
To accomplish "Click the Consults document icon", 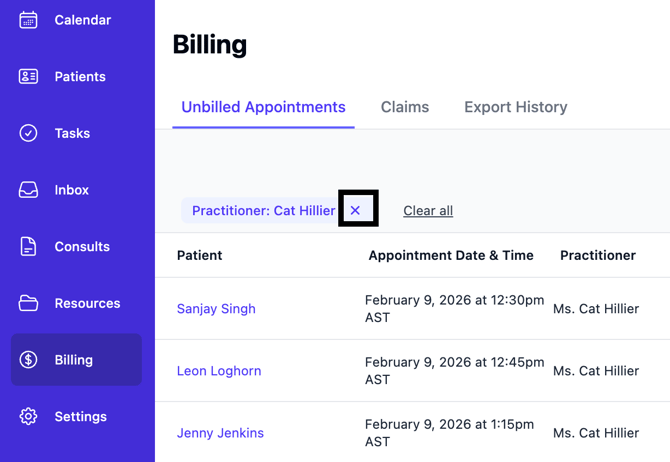I will pyautogui.click(x=28, y=247).
